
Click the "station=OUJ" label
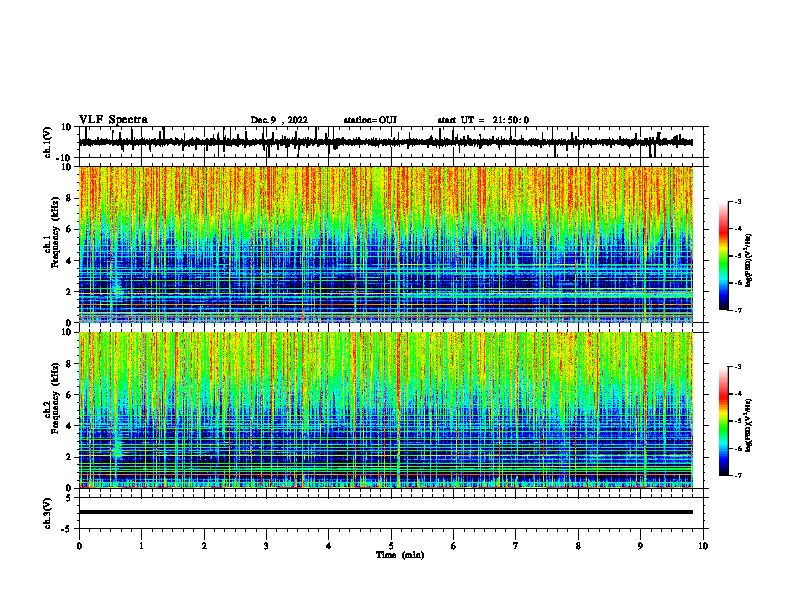coord(370,120)
